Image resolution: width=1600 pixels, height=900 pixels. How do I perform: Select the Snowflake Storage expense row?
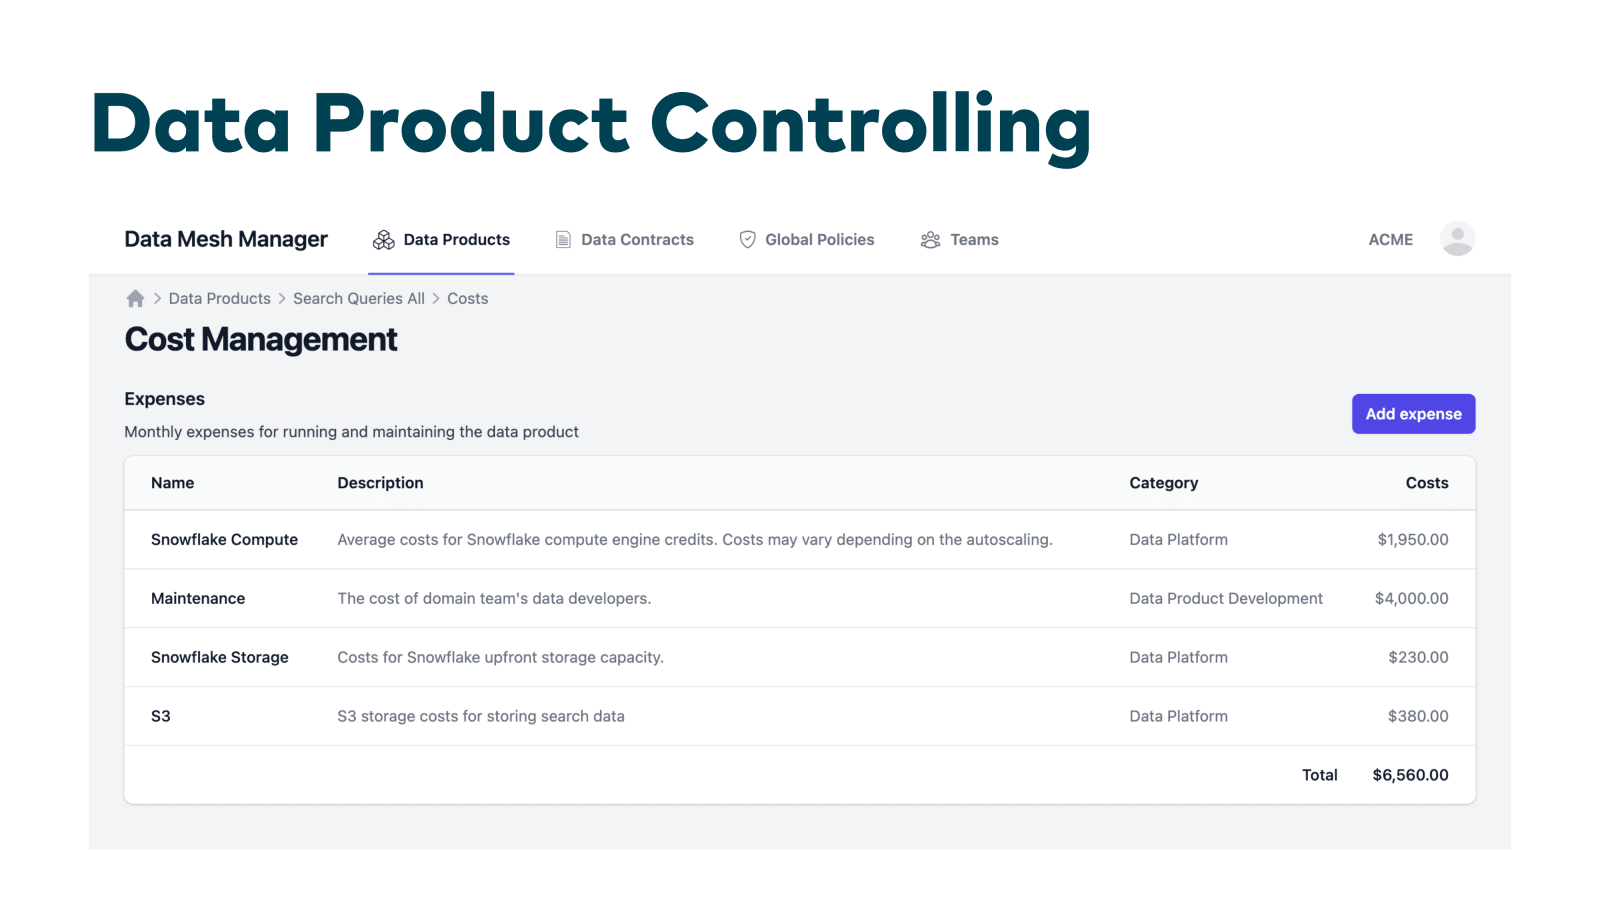pyautogui.click(x=219, y=658)
